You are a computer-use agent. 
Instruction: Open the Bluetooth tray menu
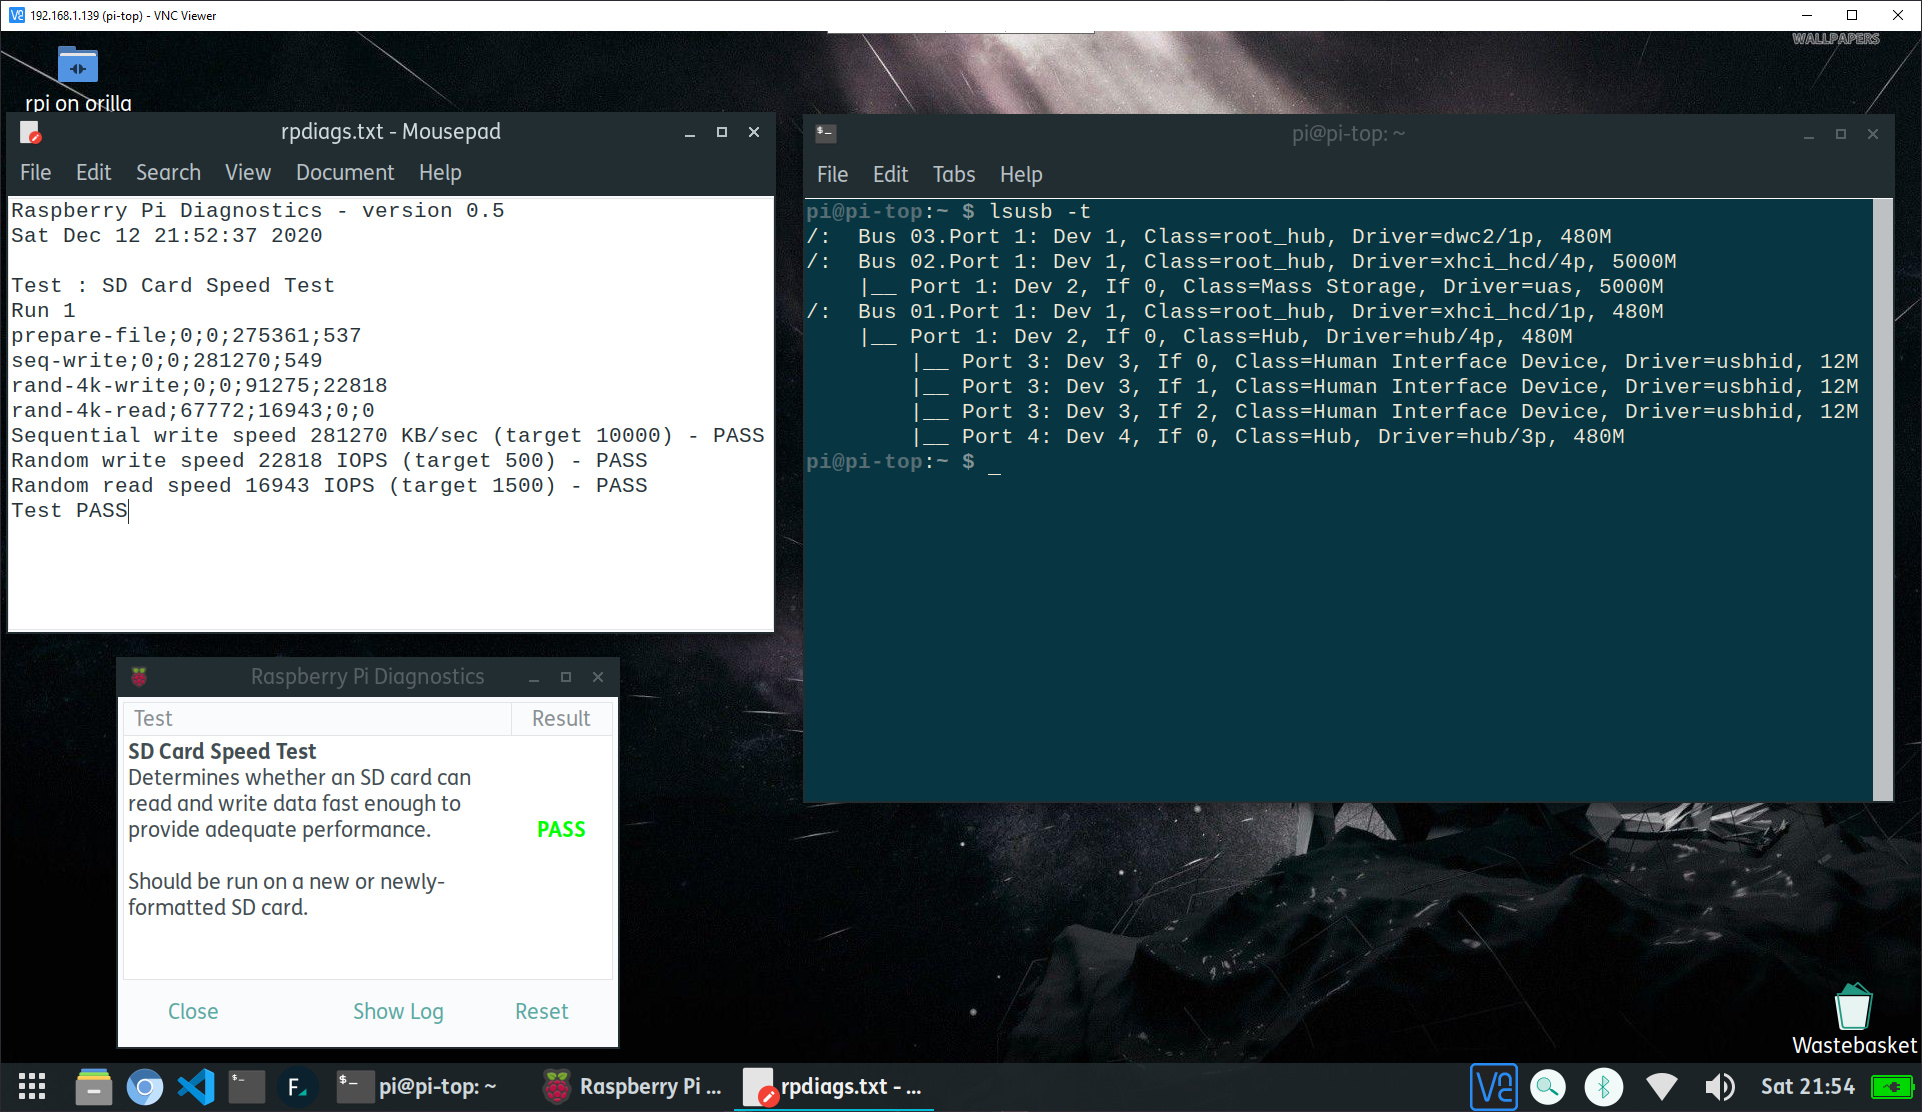pyautogui.click(x=1604, y=1087)
